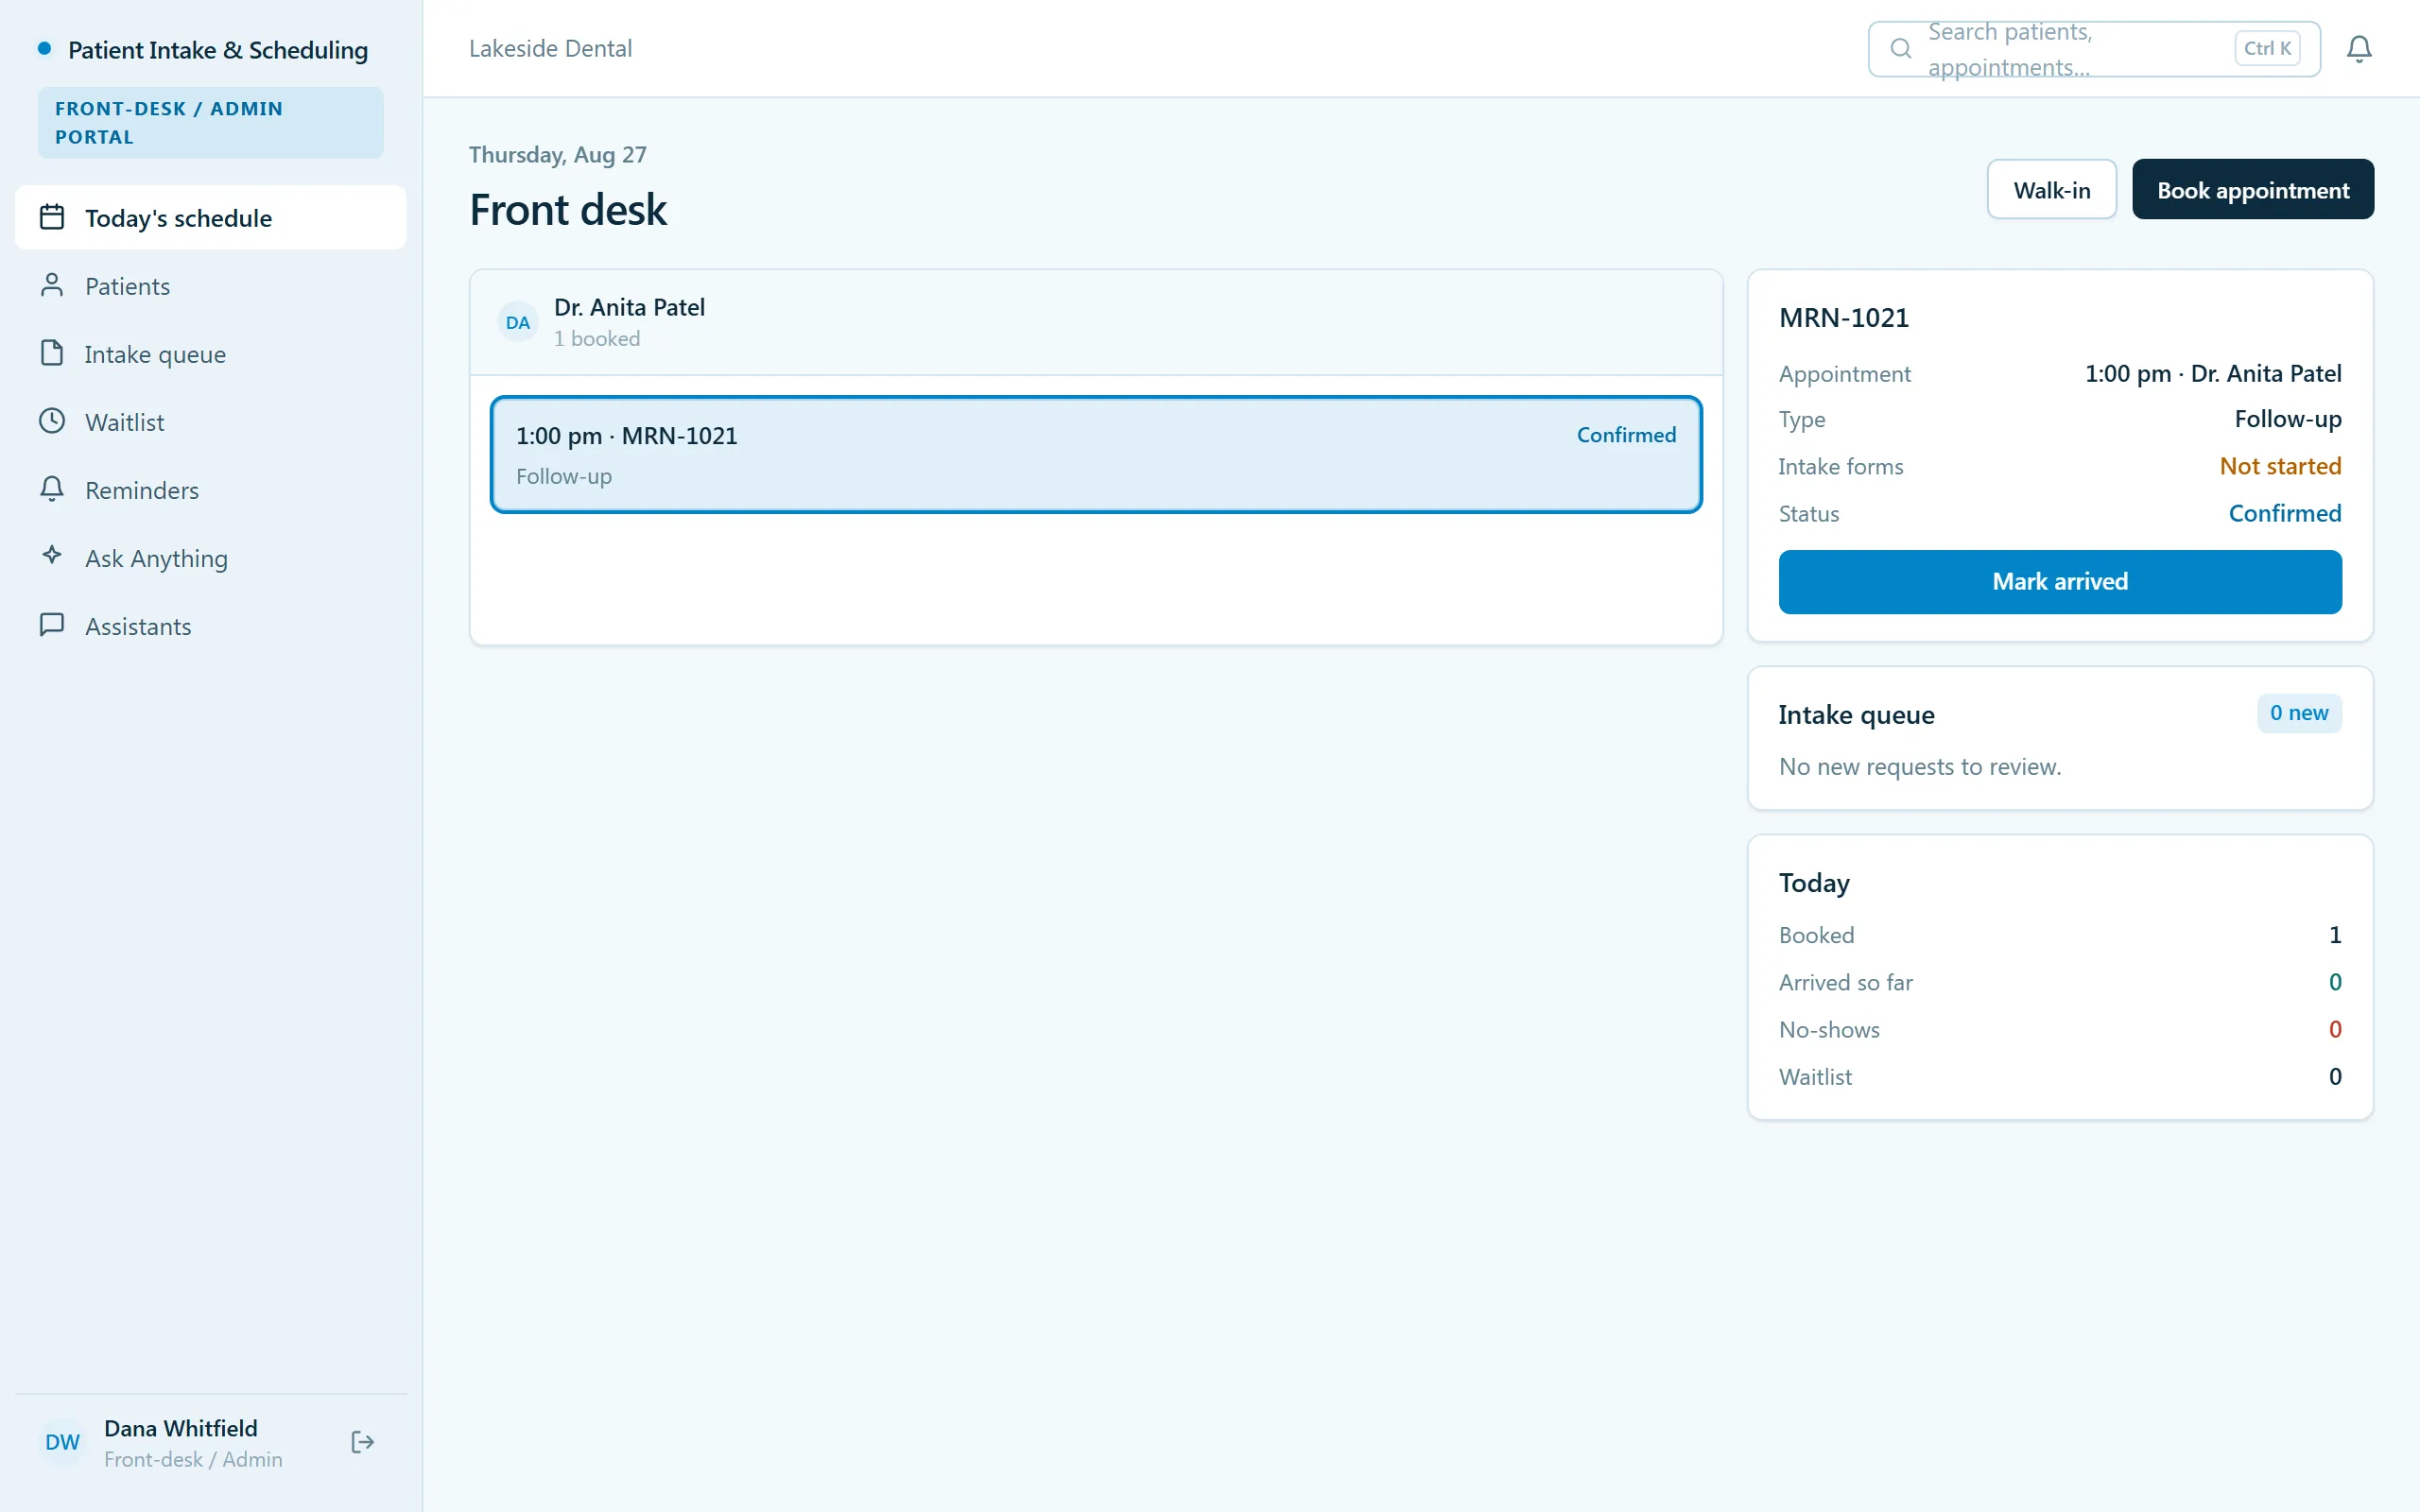
Task: Click the Front-Desk / Admin Portal badge
Action: (210, 122)
